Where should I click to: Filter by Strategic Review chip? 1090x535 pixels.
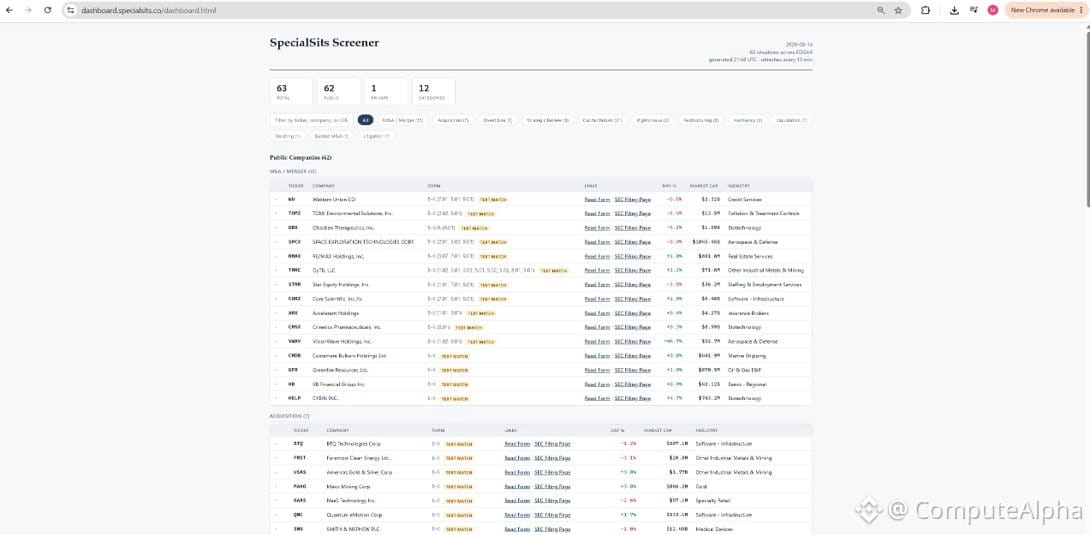[547, 120]
